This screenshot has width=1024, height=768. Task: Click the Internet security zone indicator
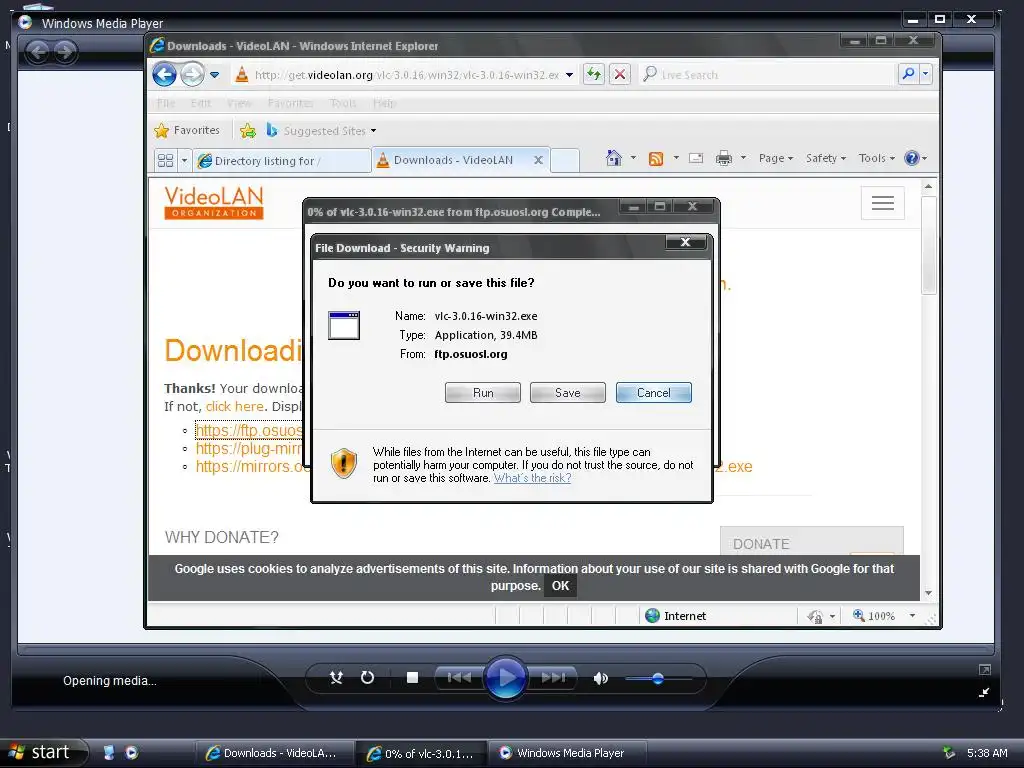[675, 616]
